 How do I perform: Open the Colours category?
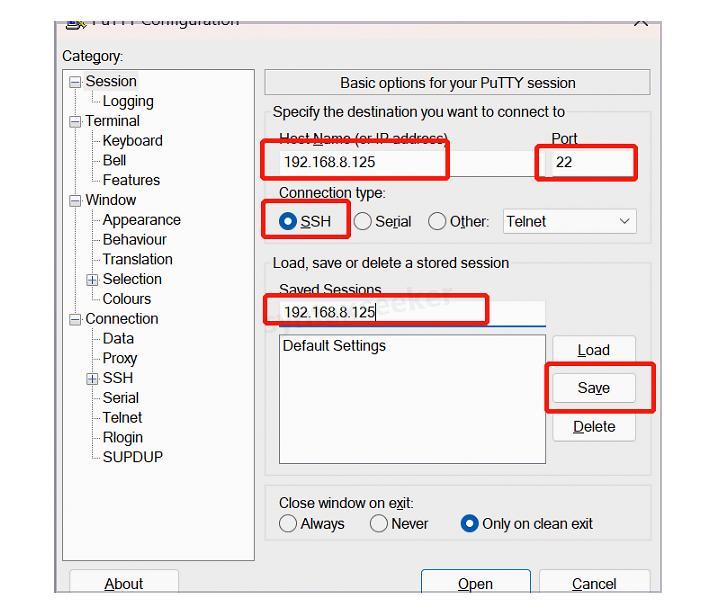point(126,299)
